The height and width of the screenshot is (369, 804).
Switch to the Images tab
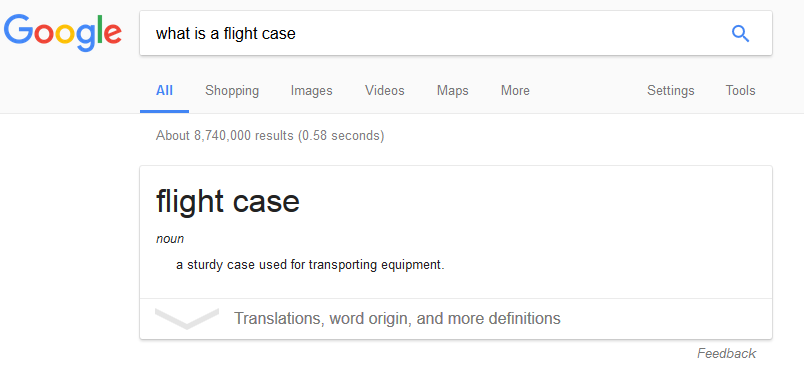point(312,91)
